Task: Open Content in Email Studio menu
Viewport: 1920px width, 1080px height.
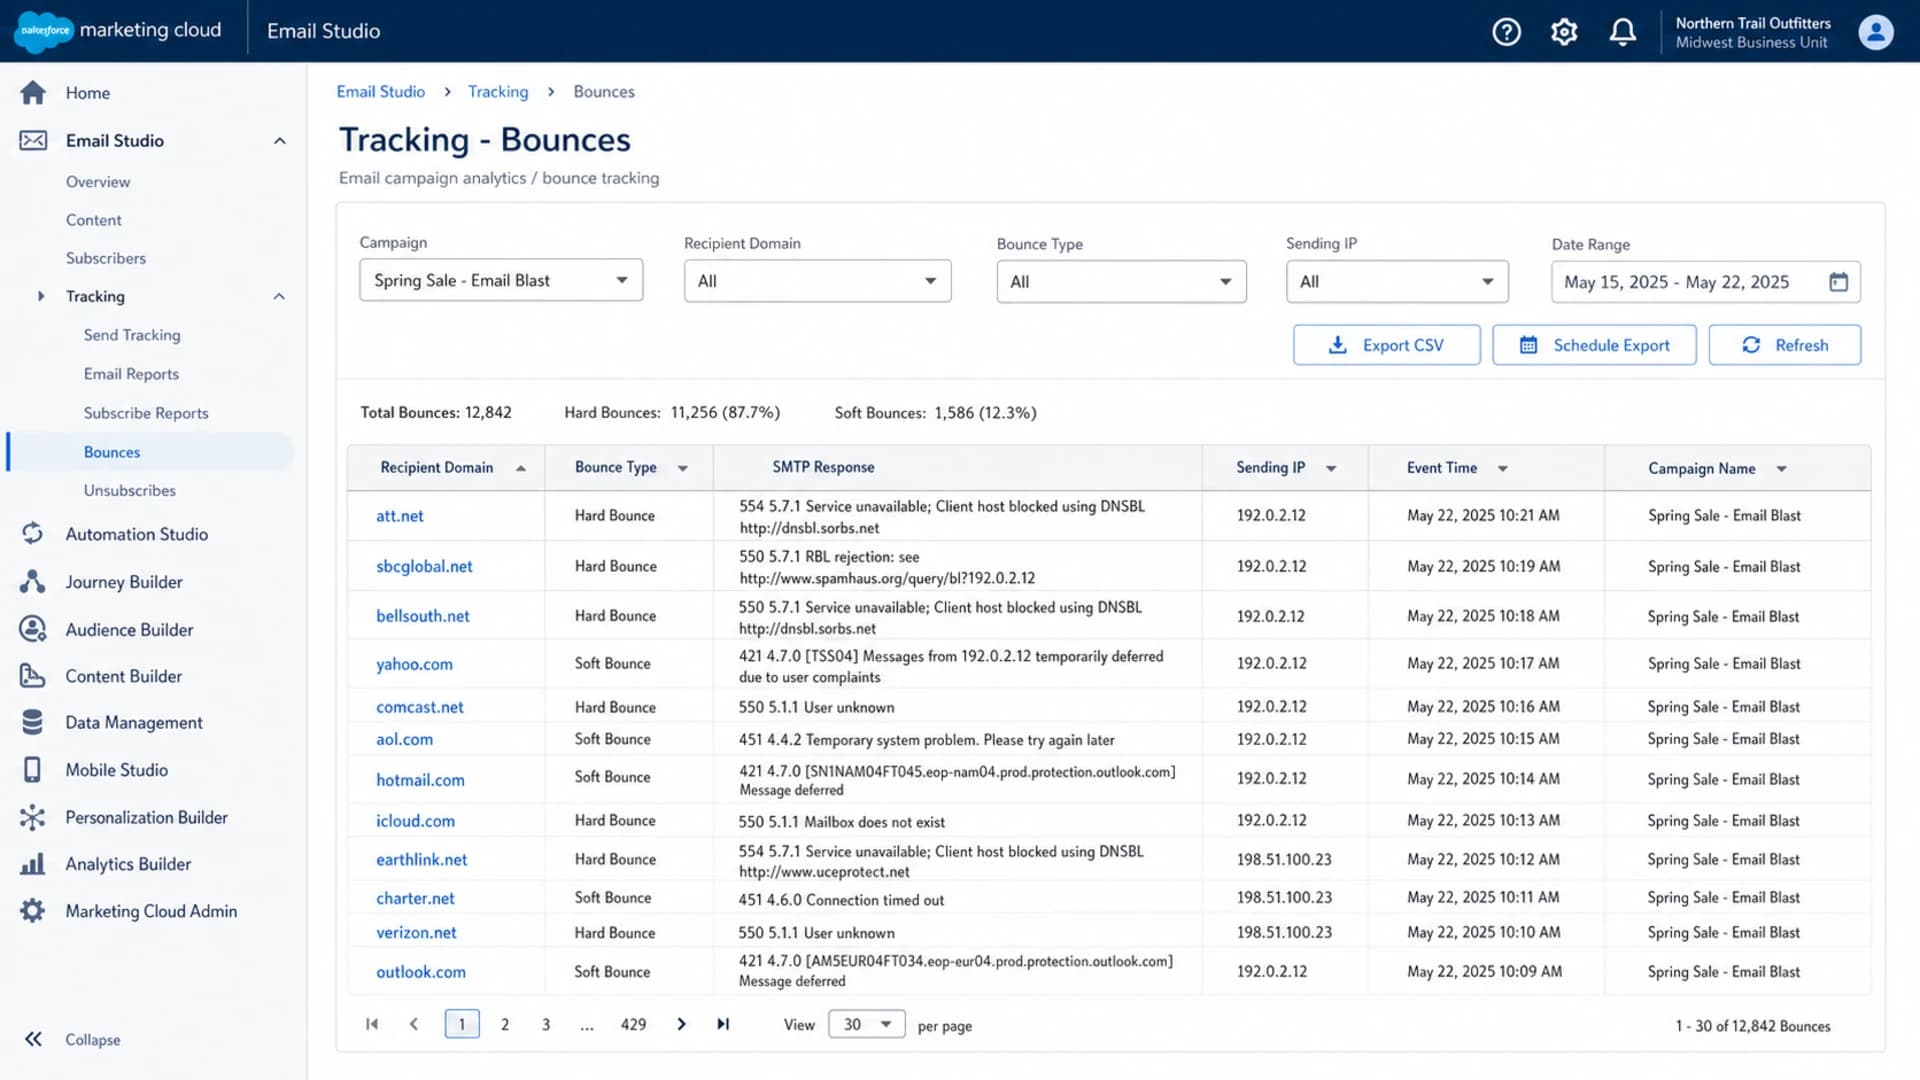Action: coord(94,220)
